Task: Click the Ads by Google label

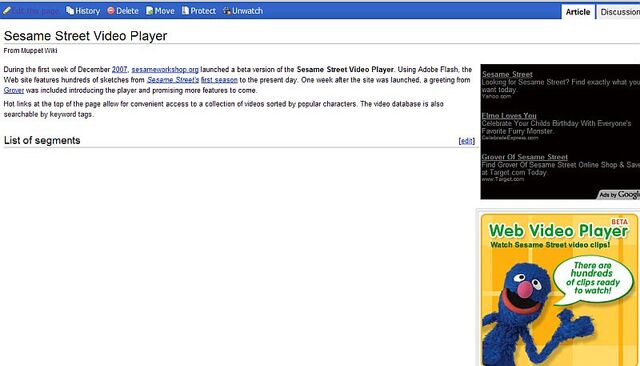Action: click(x=619, y=195)
